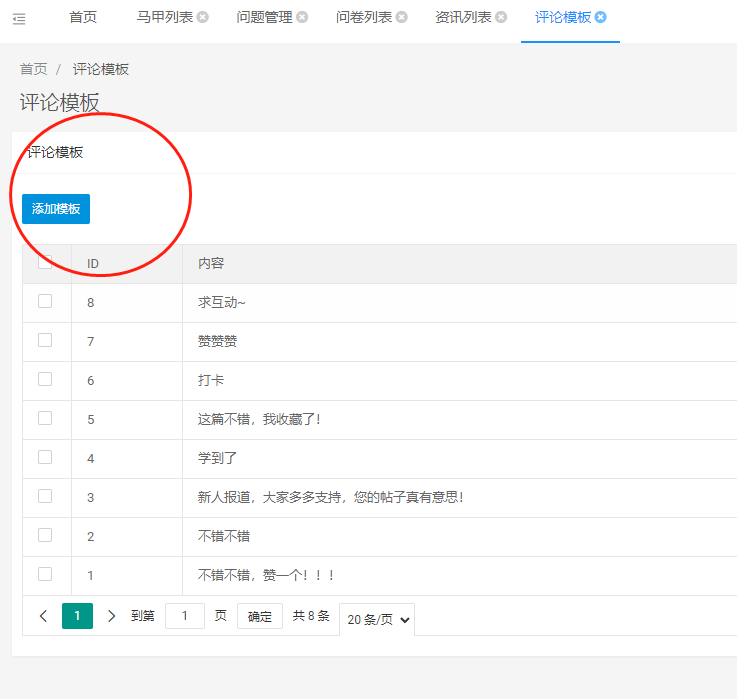Go to previous page arrow
This screenshot has width=737, height=699.
43,616
